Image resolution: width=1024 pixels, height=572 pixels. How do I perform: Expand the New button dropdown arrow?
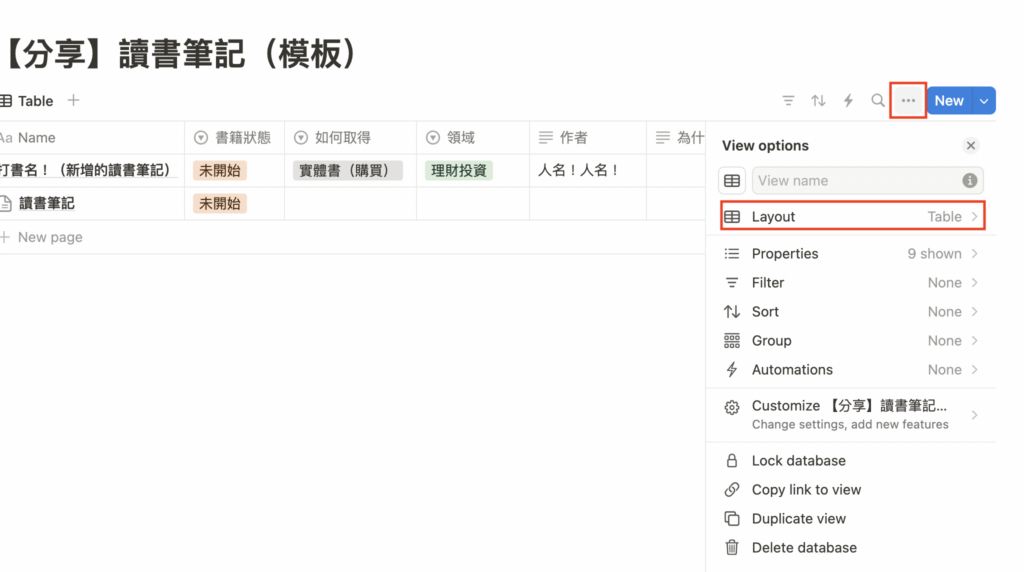[x=984, y=101]
